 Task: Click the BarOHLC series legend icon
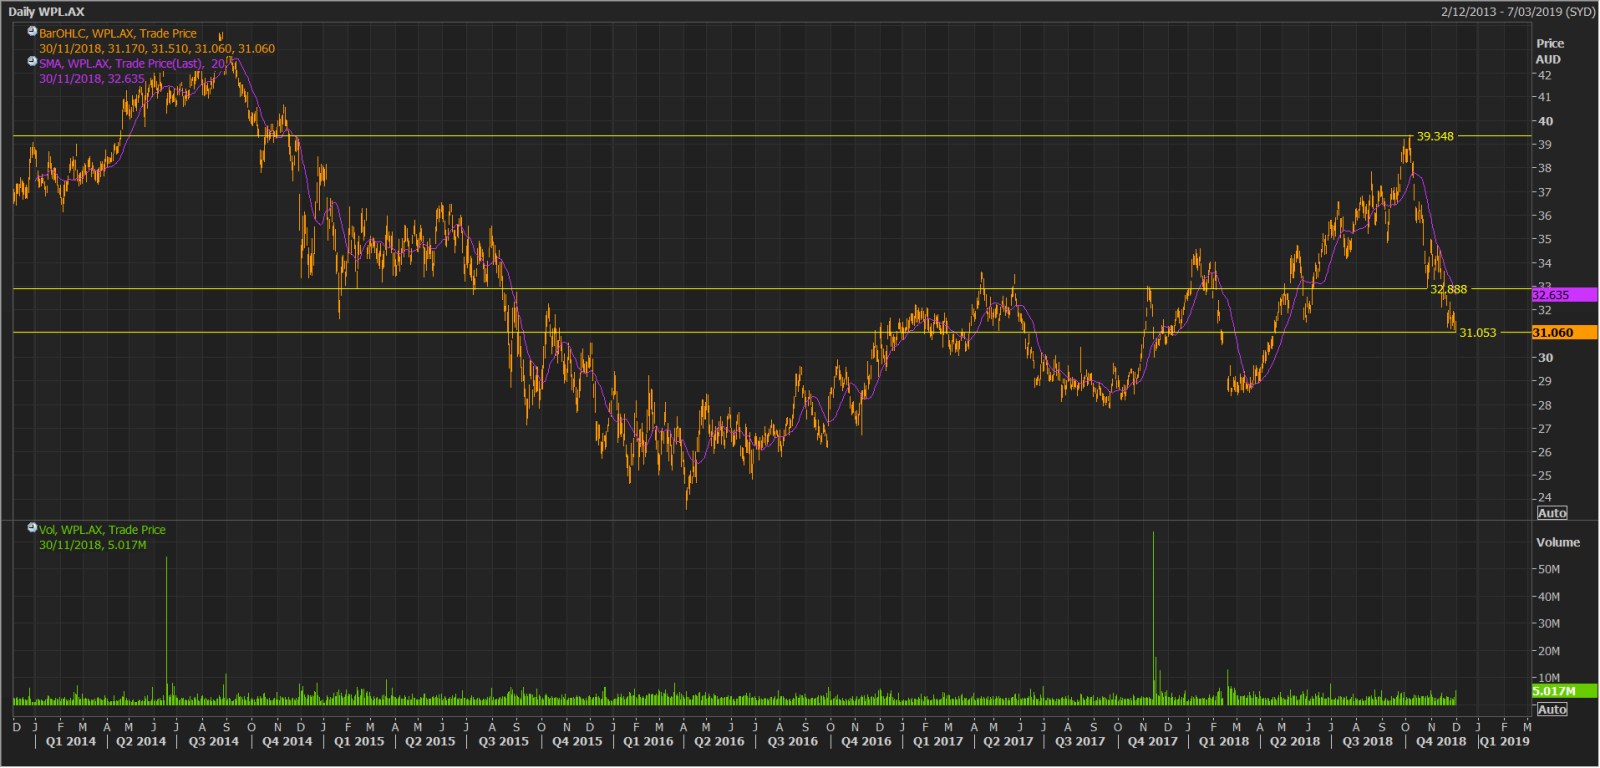click(x=32, y=32)
